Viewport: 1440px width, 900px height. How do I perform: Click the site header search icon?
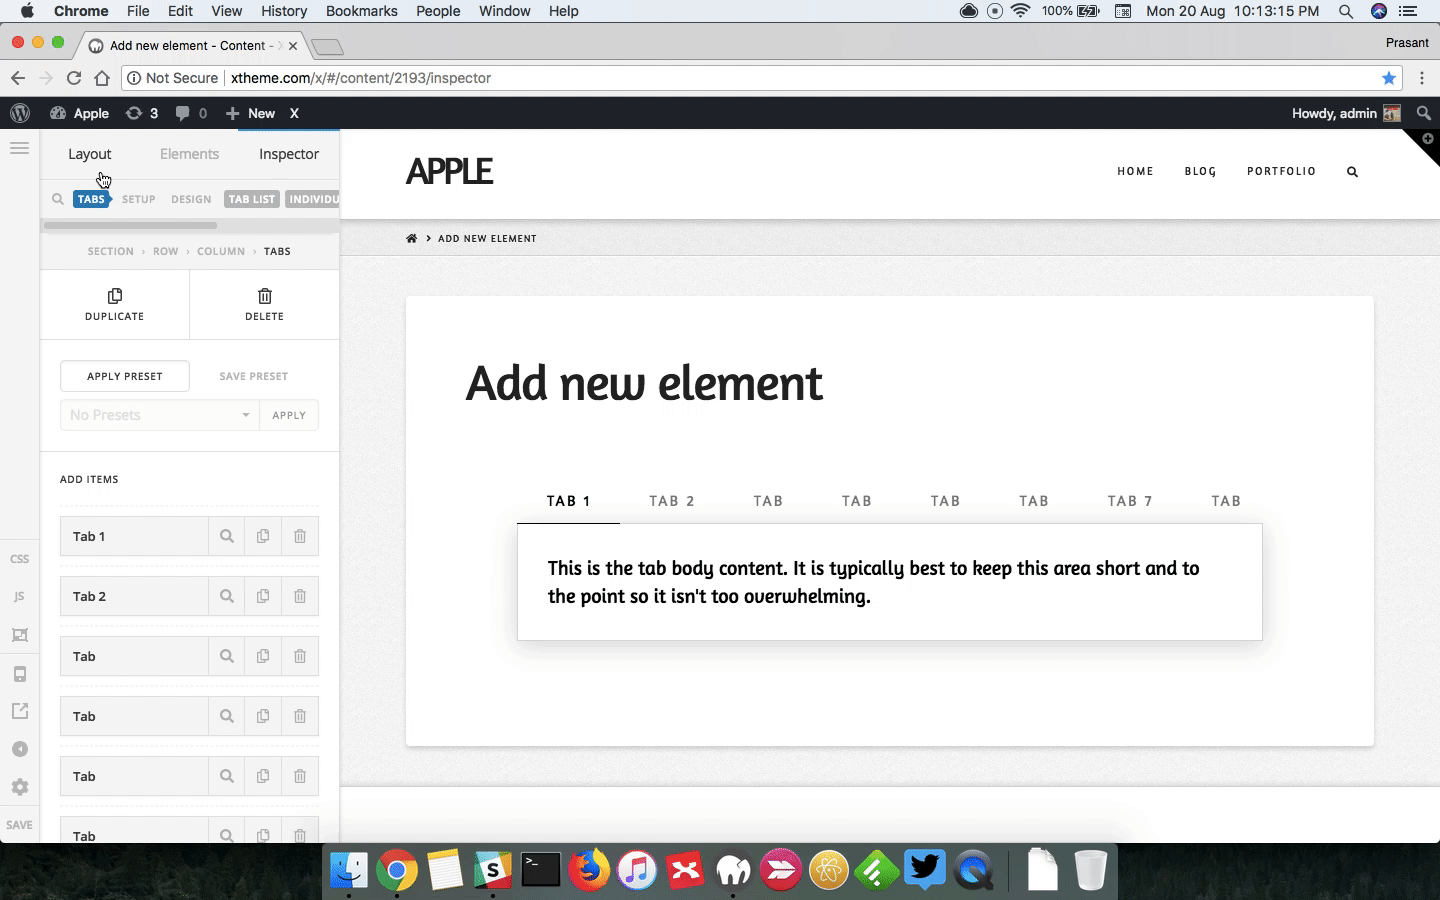click(1352, 172)
